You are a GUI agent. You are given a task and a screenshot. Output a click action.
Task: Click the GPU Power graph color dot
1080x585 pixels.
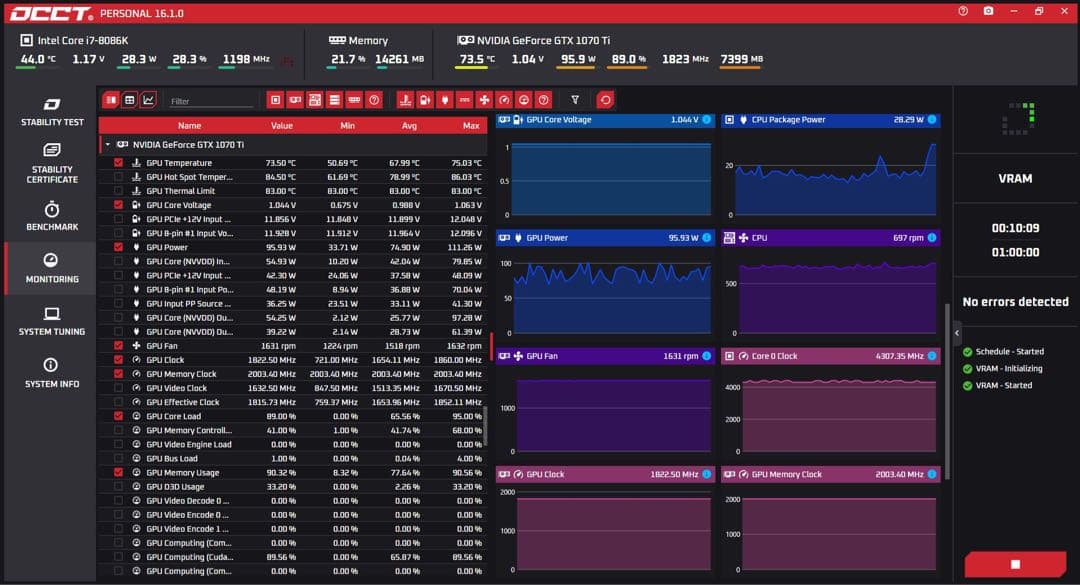[x=707, y=238]
